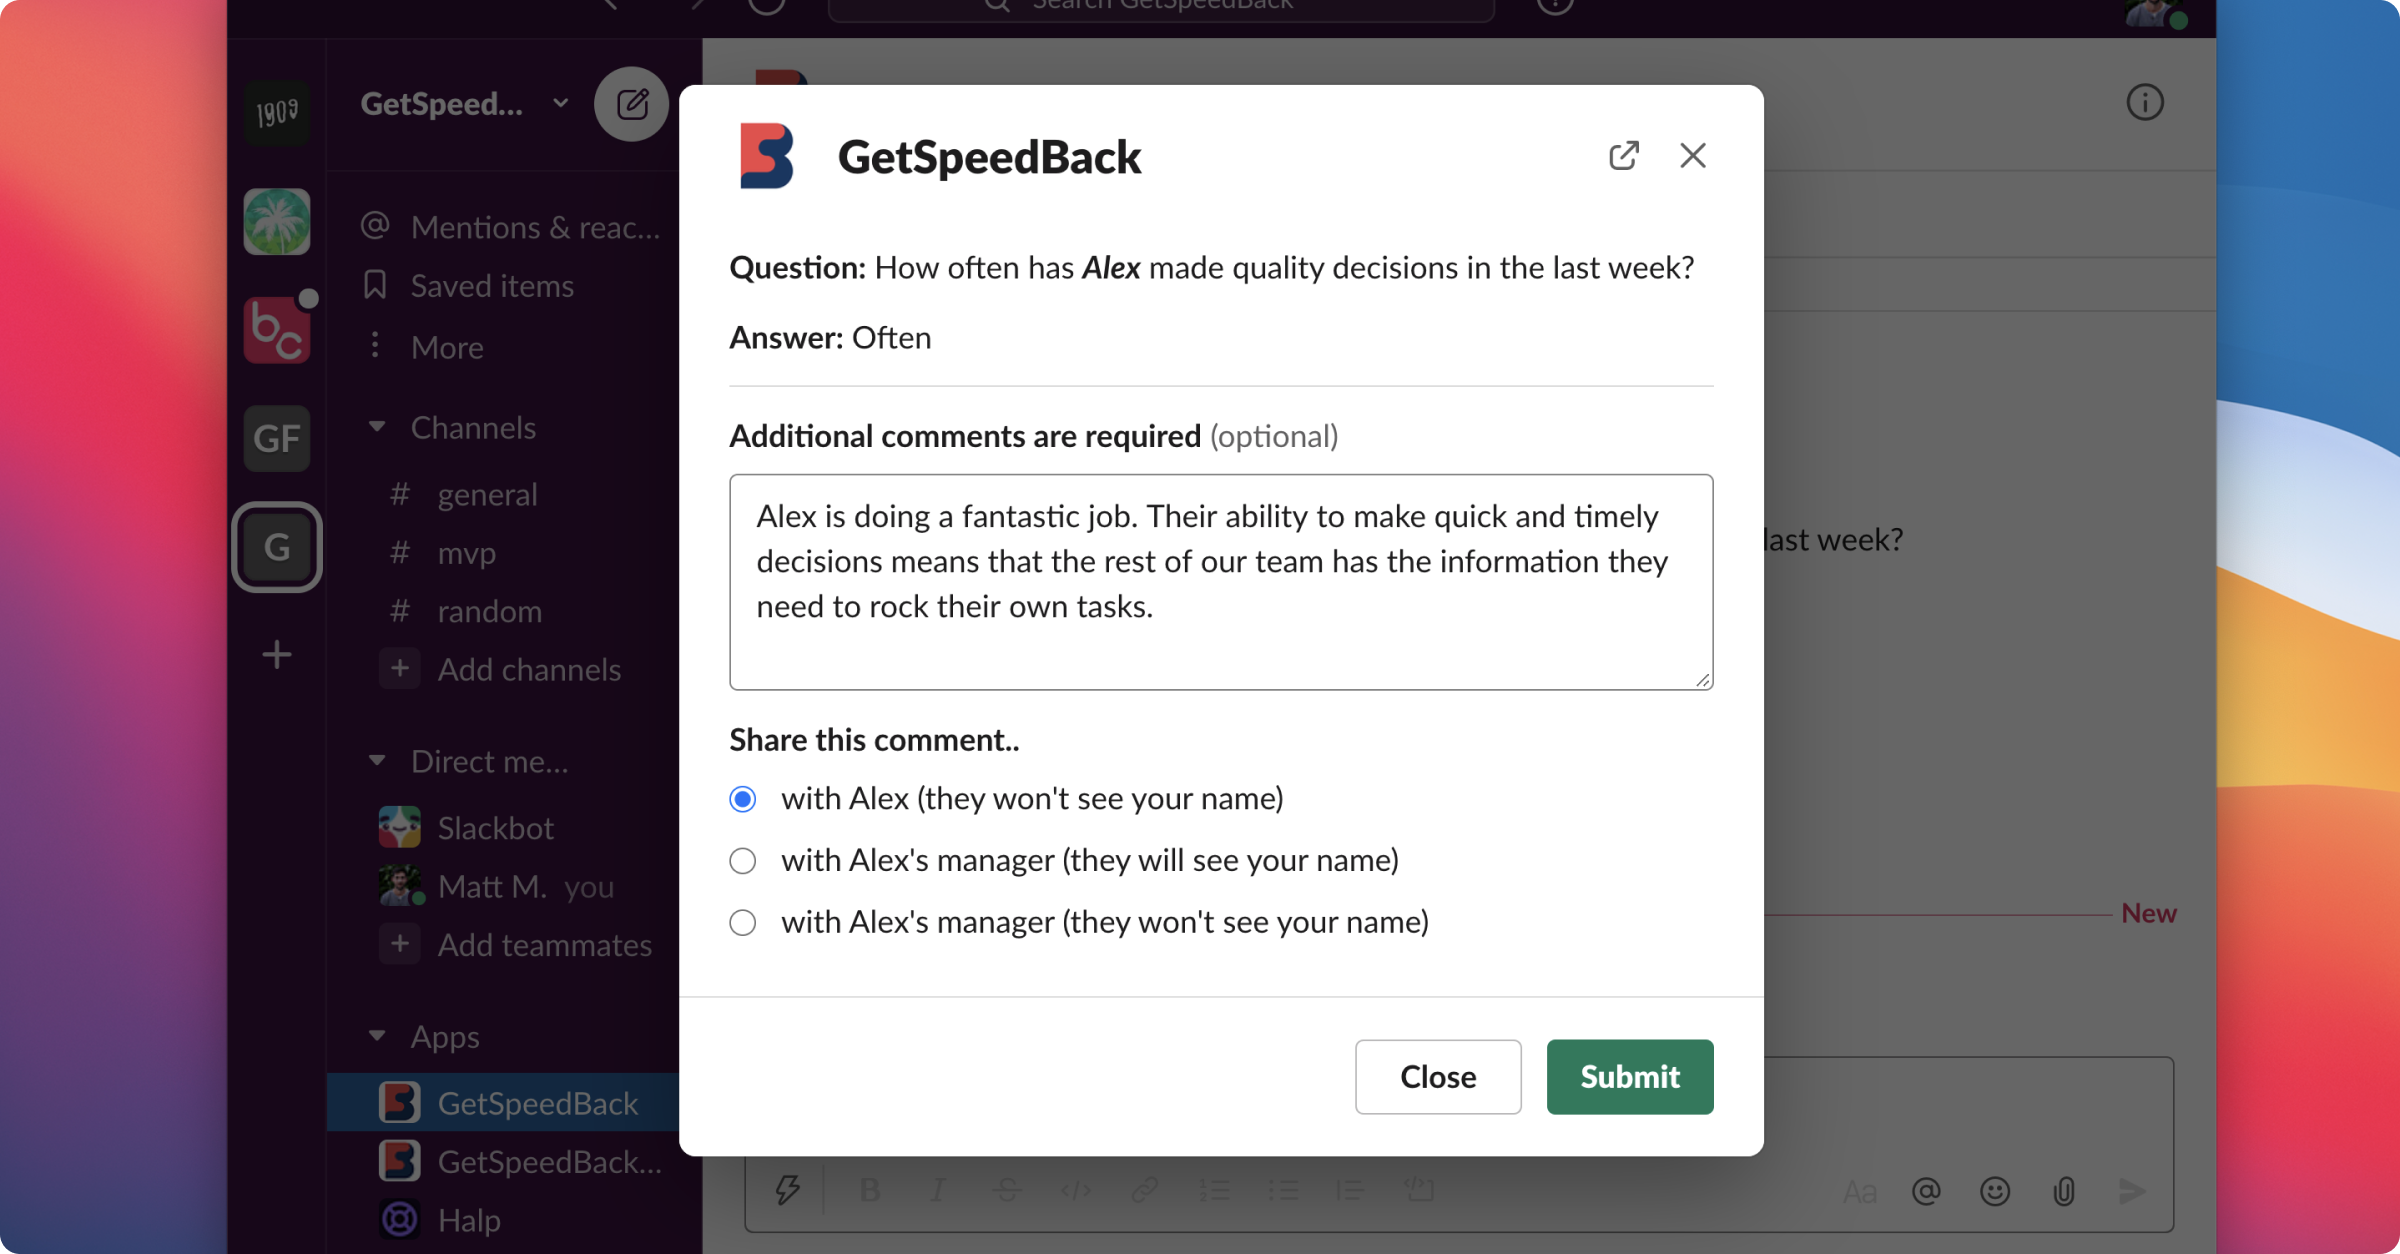
Task: Close the feedback dialog with the Close button
Action: tap(1438, 1076)
